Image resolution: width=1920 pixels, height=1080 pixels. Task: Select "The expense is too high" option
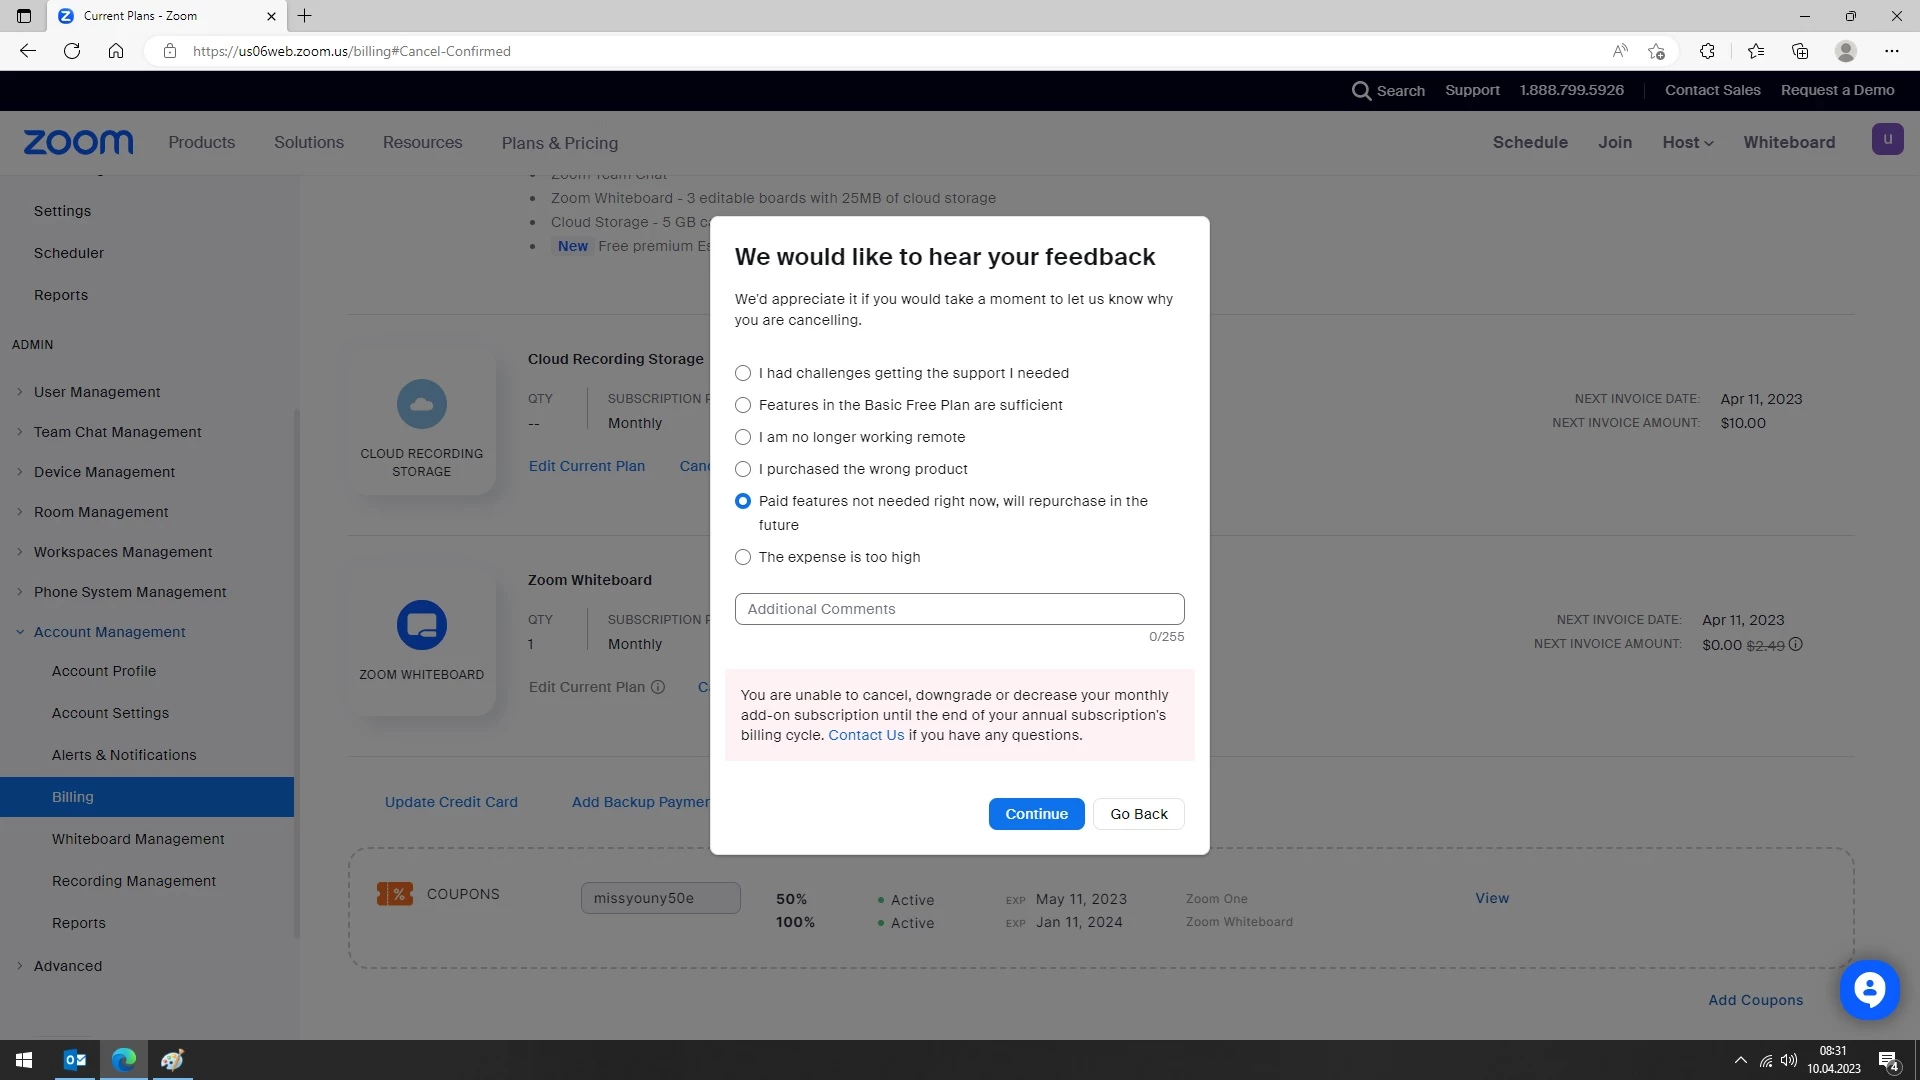coord(743,557)
